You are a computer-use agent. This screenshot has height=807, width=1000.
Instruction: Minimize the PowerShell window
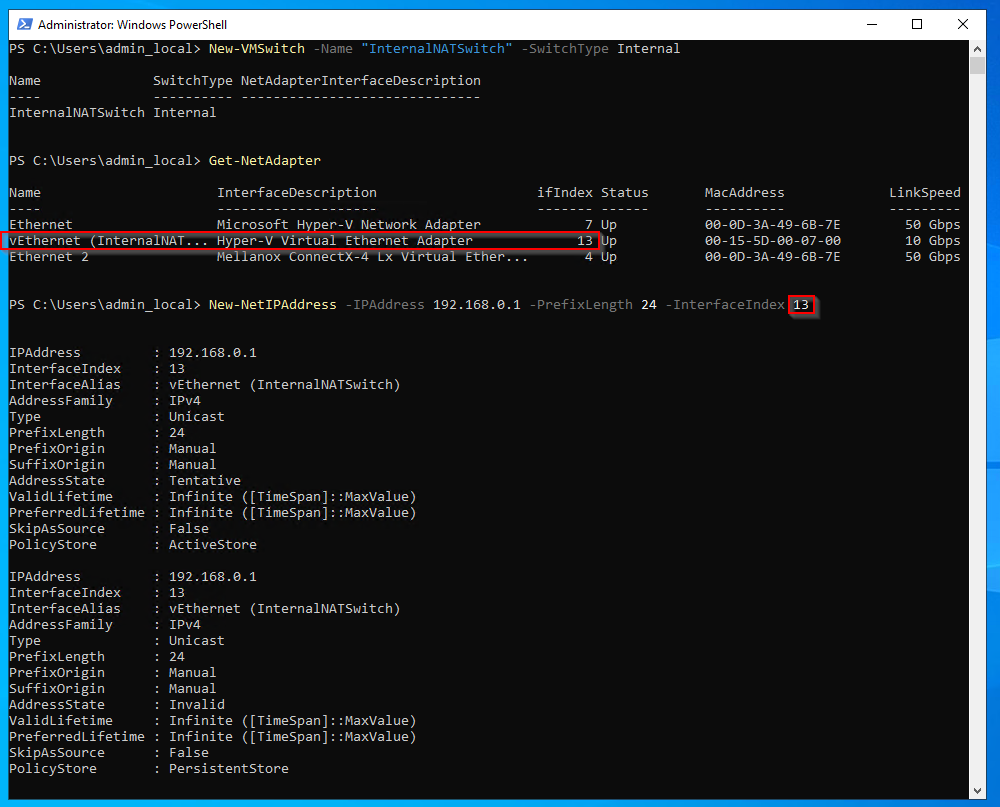tap(872, 24)
